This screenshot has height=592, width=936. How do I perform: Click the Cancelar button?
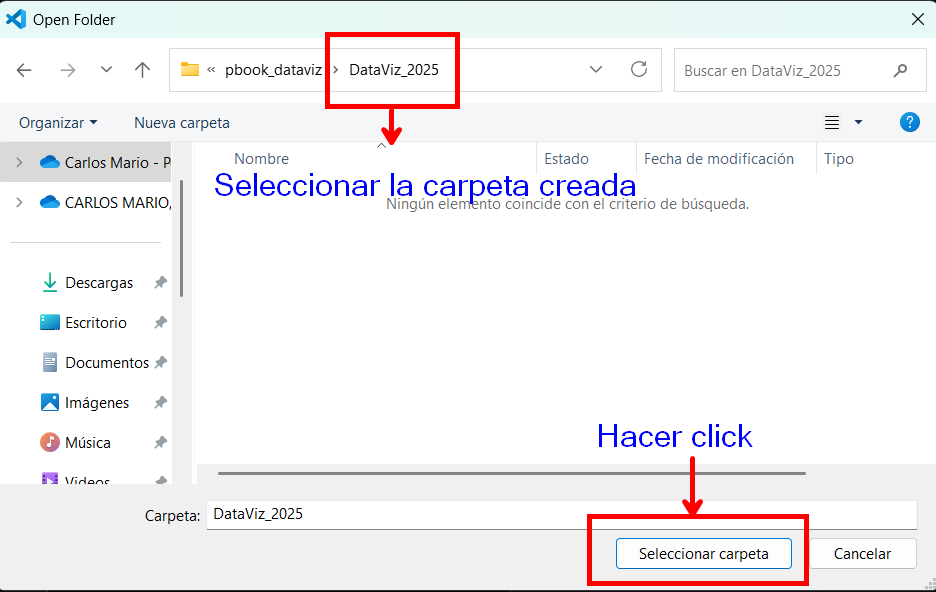click(862, 554)
